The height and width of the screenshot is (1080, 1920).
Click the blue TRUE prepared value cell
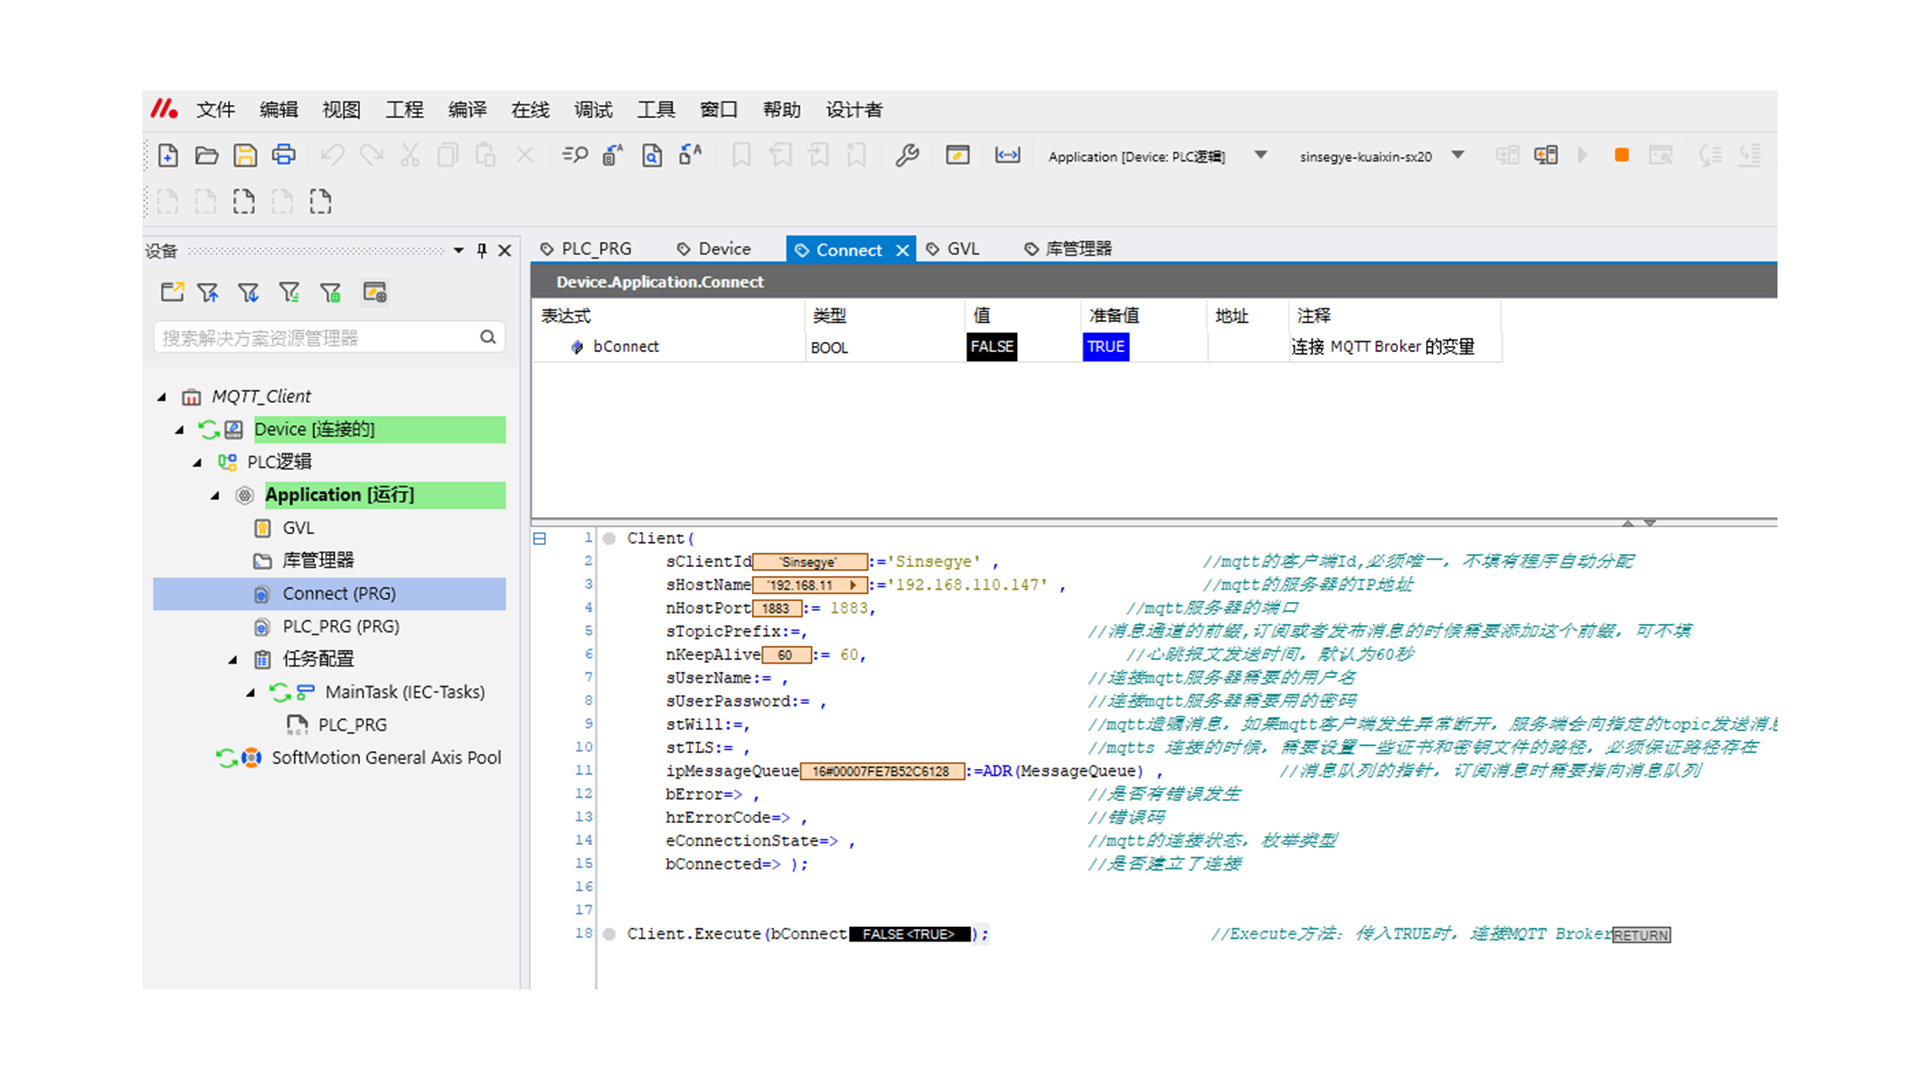1106,347
